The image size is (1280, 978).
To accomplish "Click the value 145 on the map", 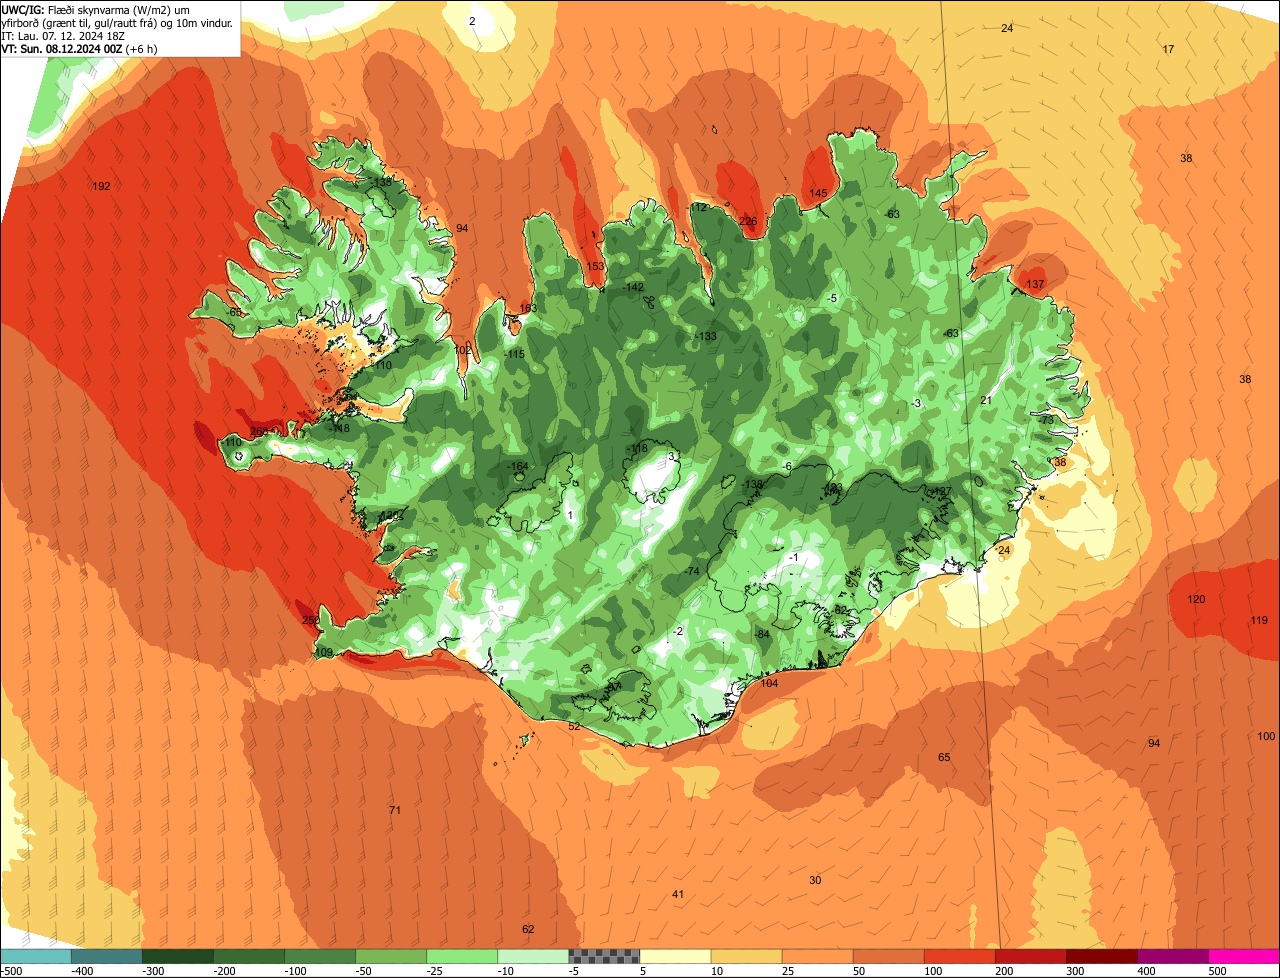I will pos(818,193).
